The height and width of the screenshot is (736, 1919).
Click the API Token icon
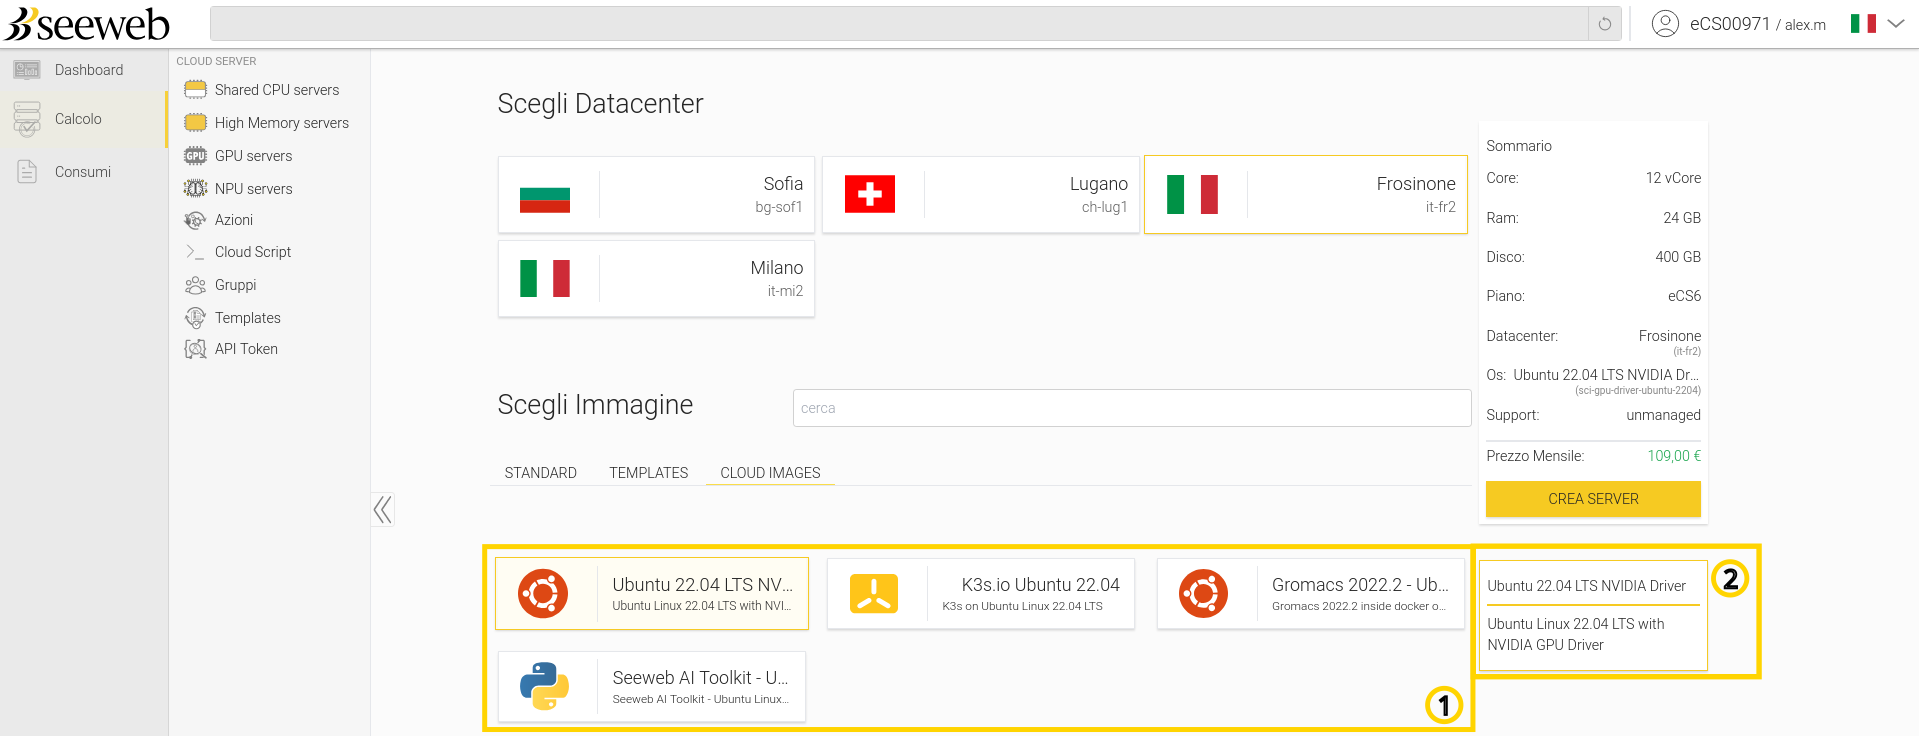tap(195, 349)
